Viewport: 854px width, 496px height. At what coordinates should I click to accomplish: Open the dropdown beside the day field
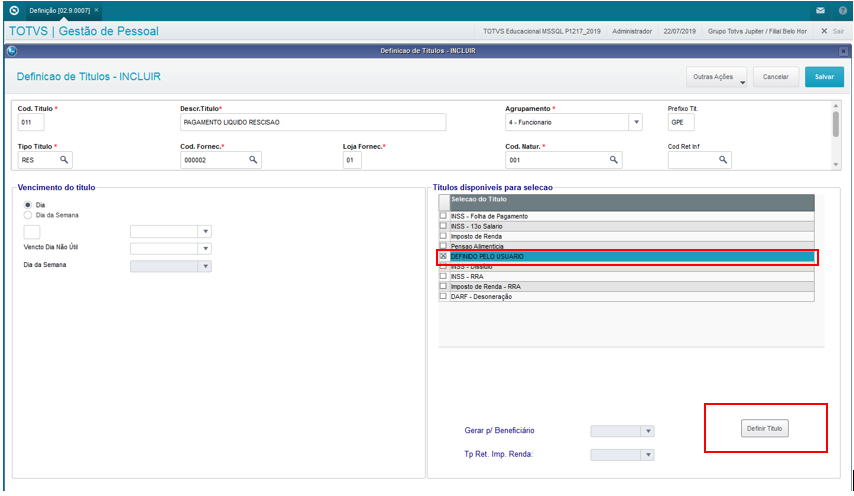pos(205,231)
